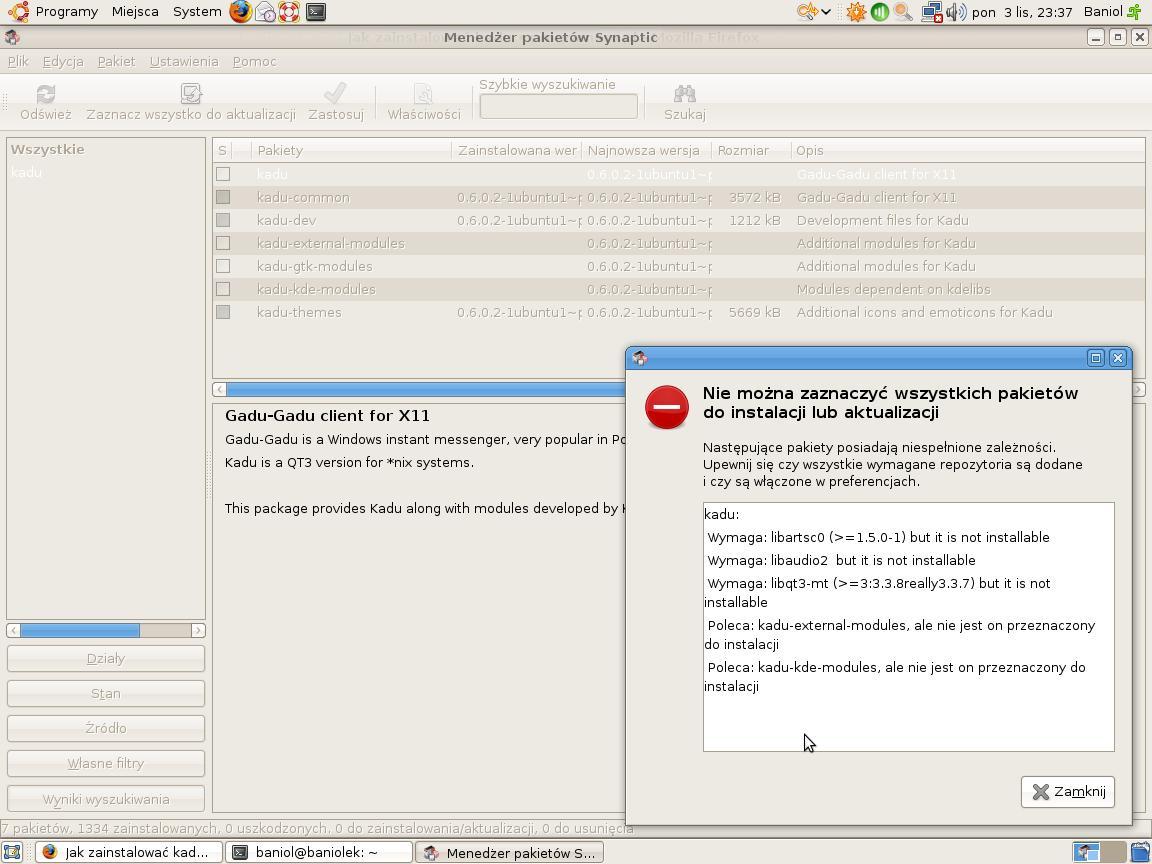Open the Właściwości properties icon
This screenshot has height=864, width=1152.
pyautogui.click(x=423, y=94)
